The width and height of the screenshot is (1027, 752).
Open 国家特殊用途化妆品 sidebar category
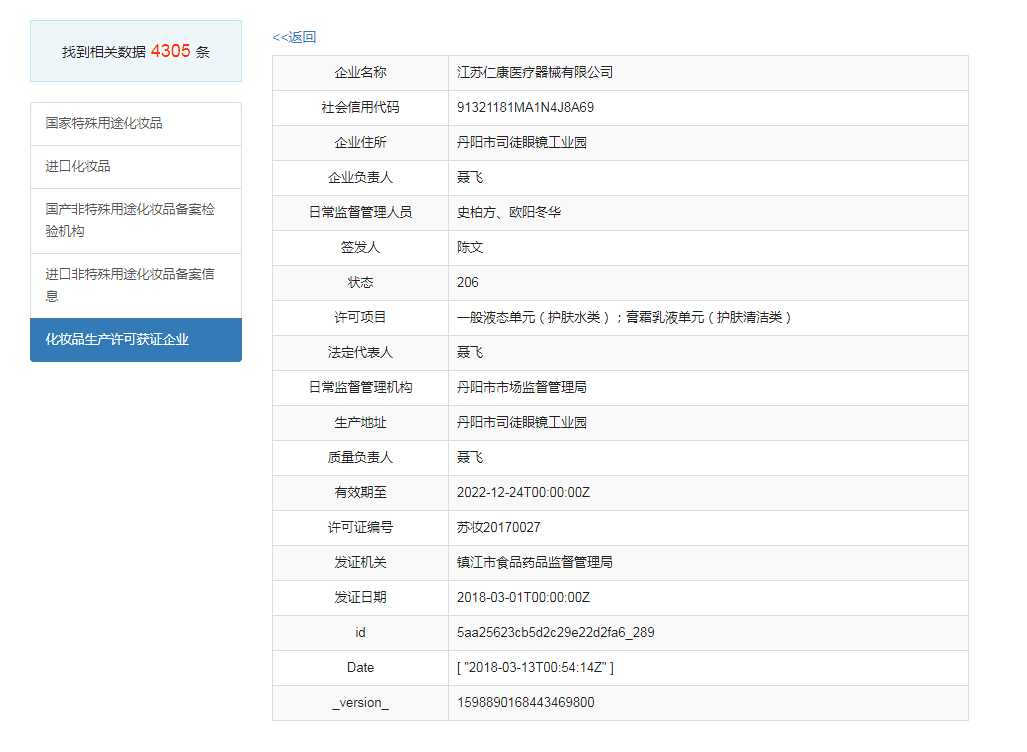(136, 123)
